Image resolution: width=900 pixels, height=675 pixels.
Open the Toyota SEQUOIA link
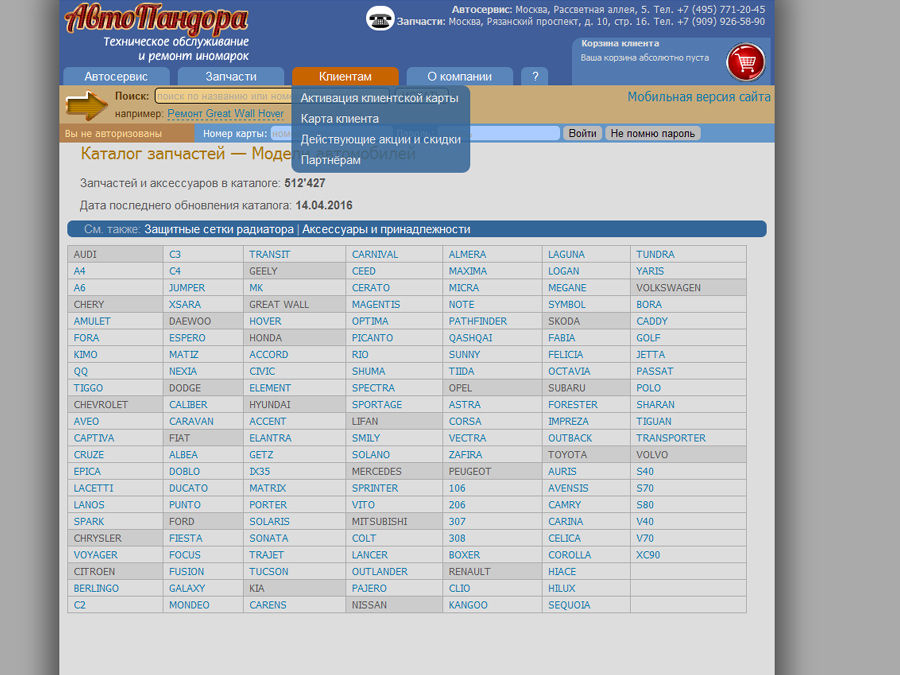(569, 605)
